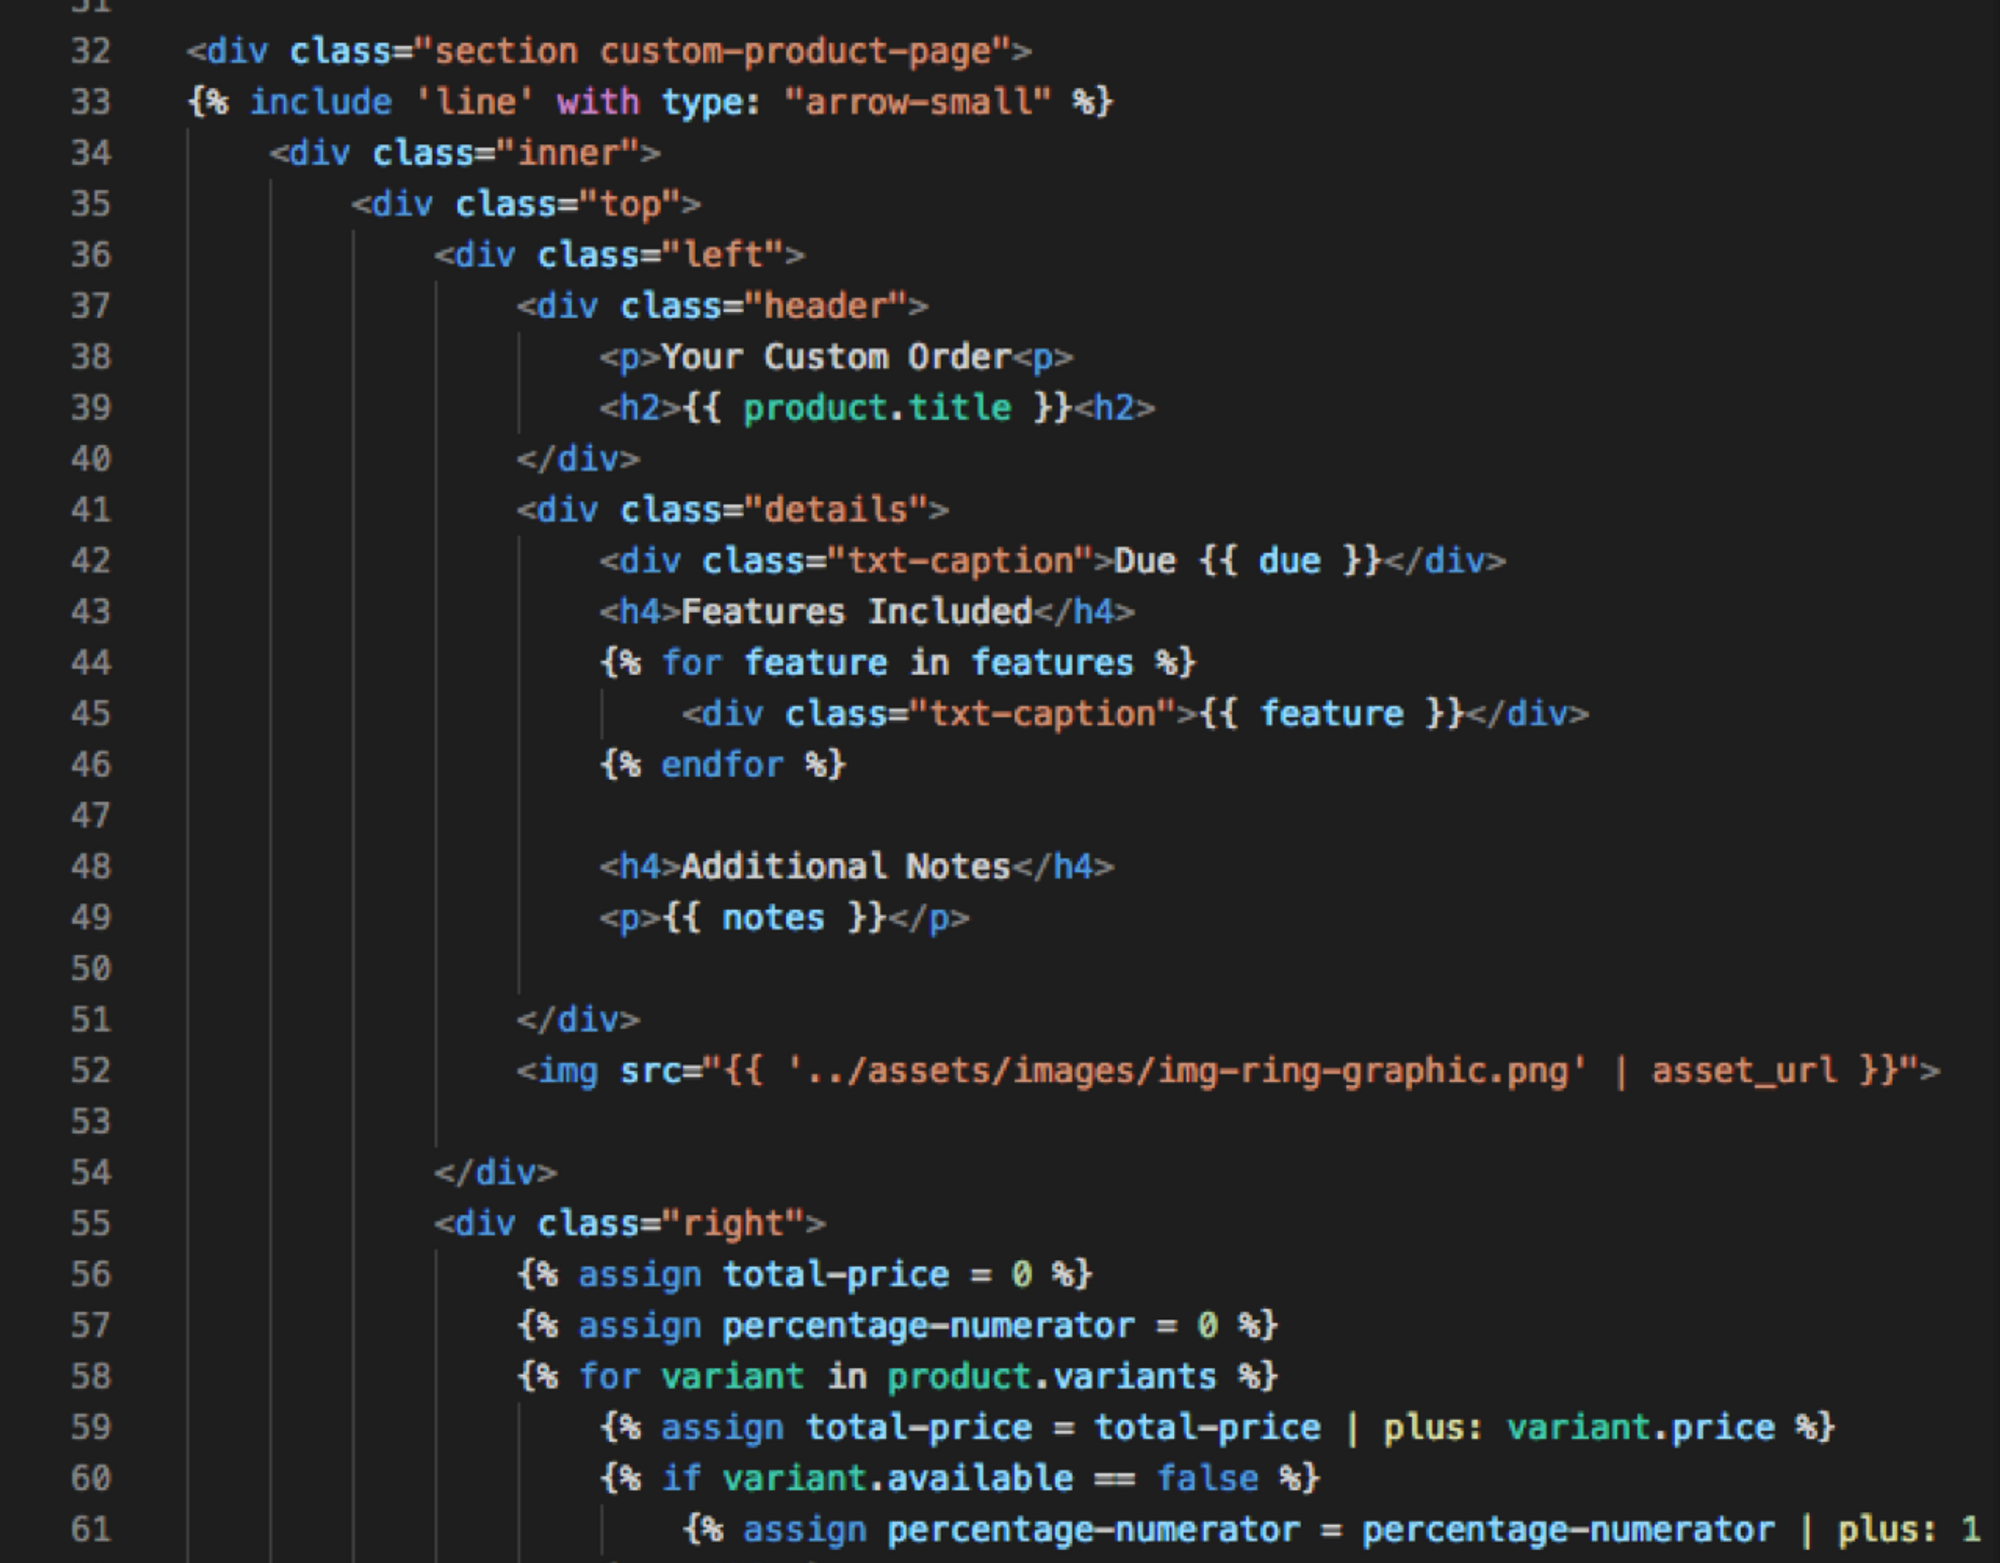Click product.title on line 39
This screenshot has width=2000, height=1563.
coord(877,408)
